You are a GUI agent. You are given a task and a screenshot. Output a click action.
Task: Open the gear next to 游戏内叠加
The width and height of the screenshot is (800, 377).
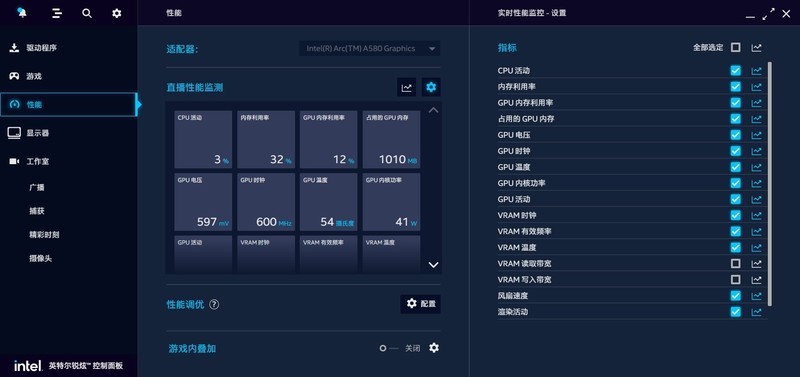[434, 348]
